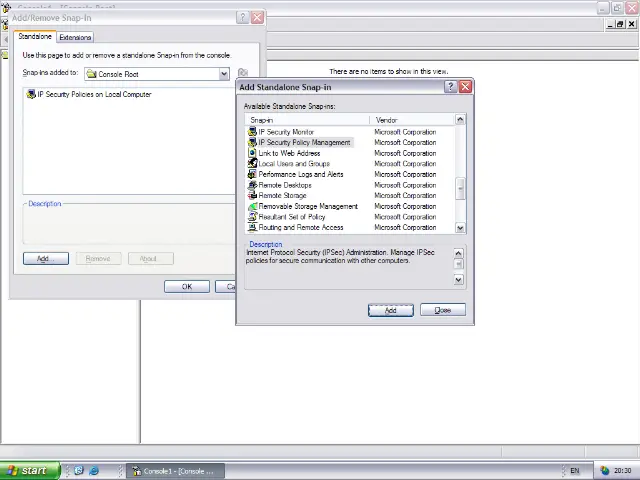Click the Console1 taskbar button
Screen dimensions: 640x480
coord(176,471)
